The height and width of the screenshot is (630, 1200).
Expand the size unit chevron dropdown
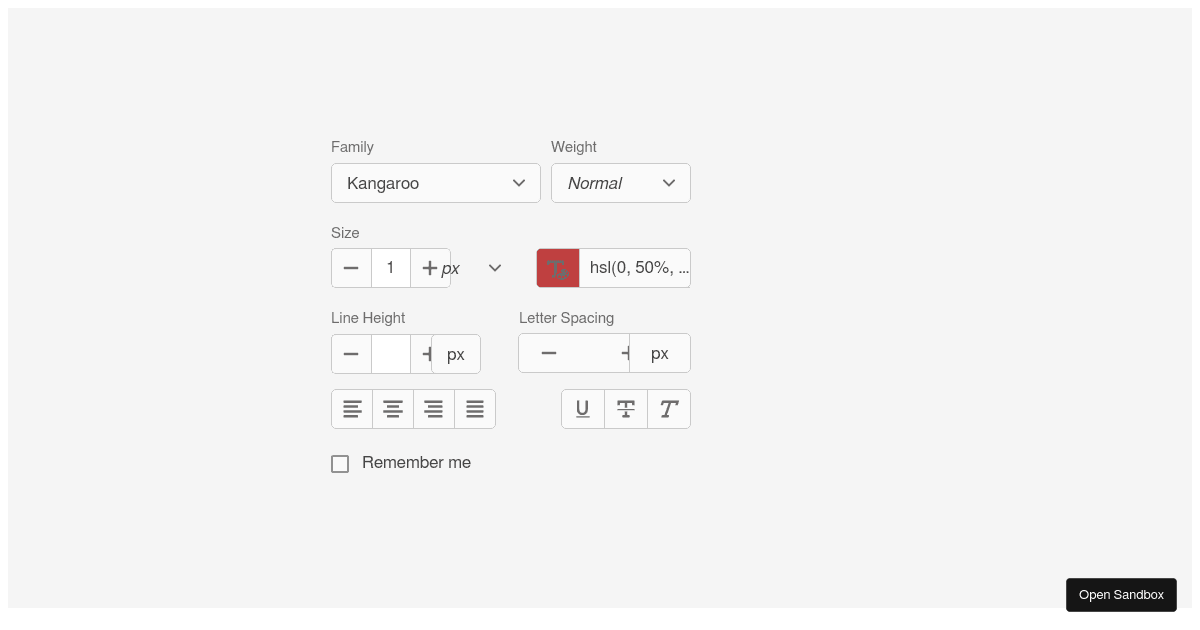click(x=494, y=267)
